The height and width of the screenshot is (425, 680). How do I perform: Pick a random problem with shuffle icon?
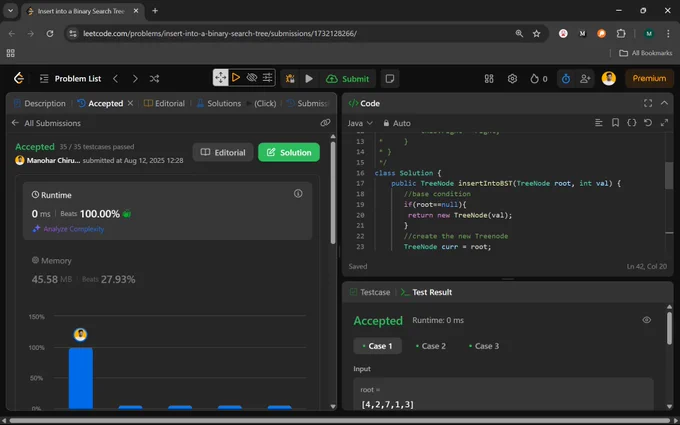(154, 78)
